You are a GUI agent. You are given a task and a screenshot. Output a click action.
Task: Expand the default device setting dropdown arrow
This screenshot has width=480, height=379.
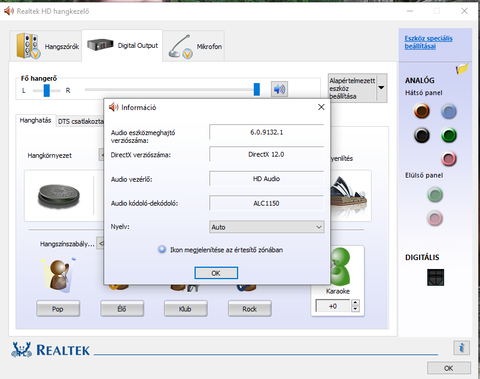click(x=381, y=88)
